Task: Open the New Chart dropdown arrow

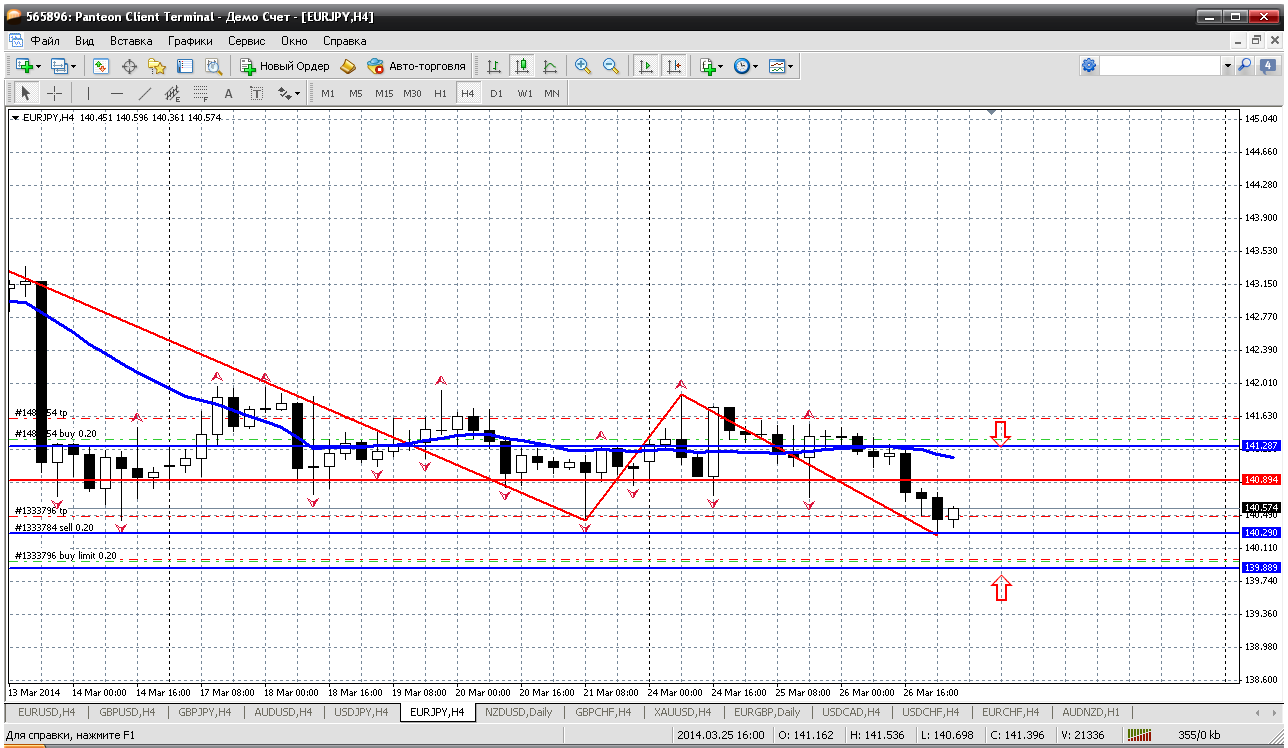Action: 39,66
